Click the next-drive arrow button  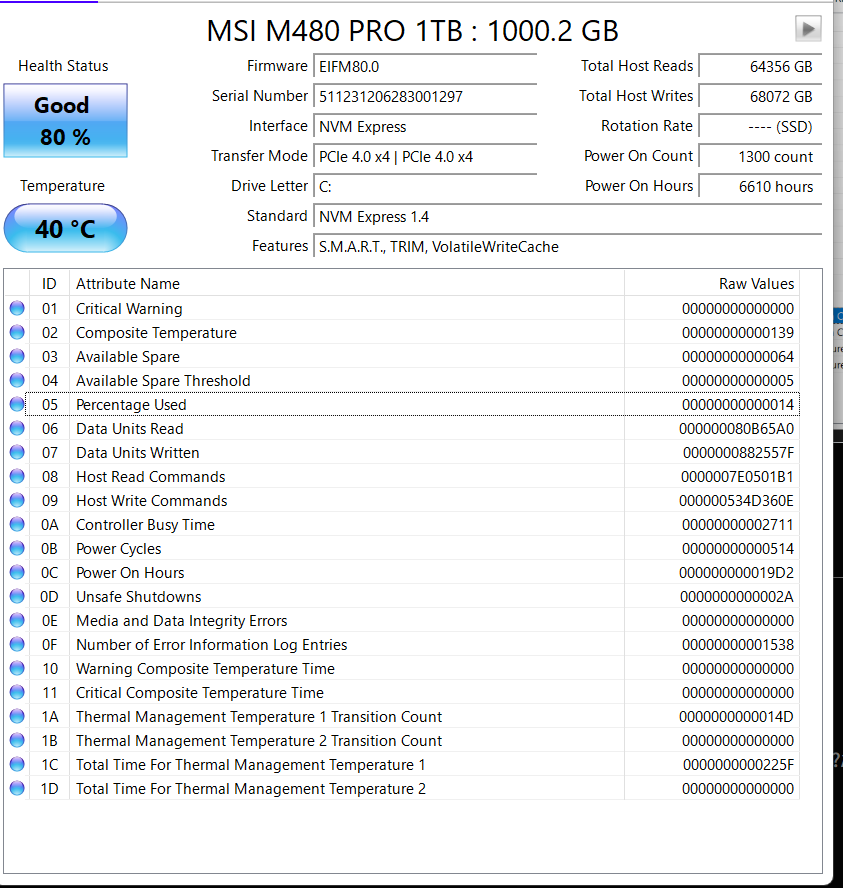808,28
